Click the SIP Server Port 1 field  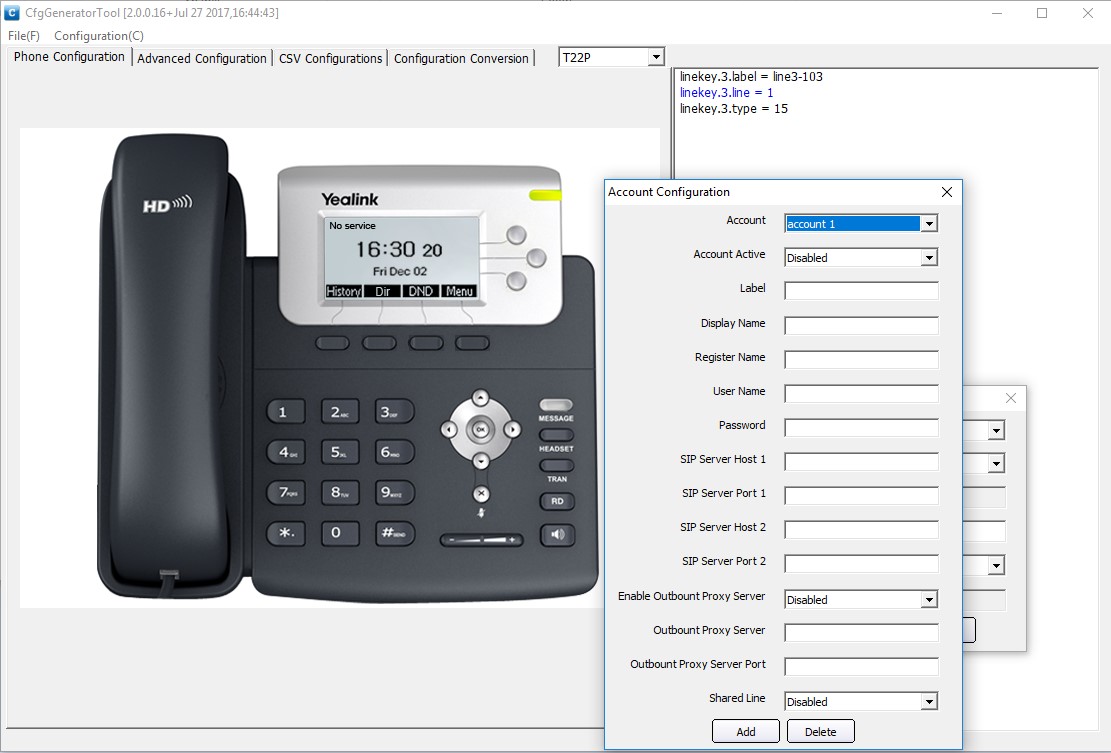coord(861,495)
